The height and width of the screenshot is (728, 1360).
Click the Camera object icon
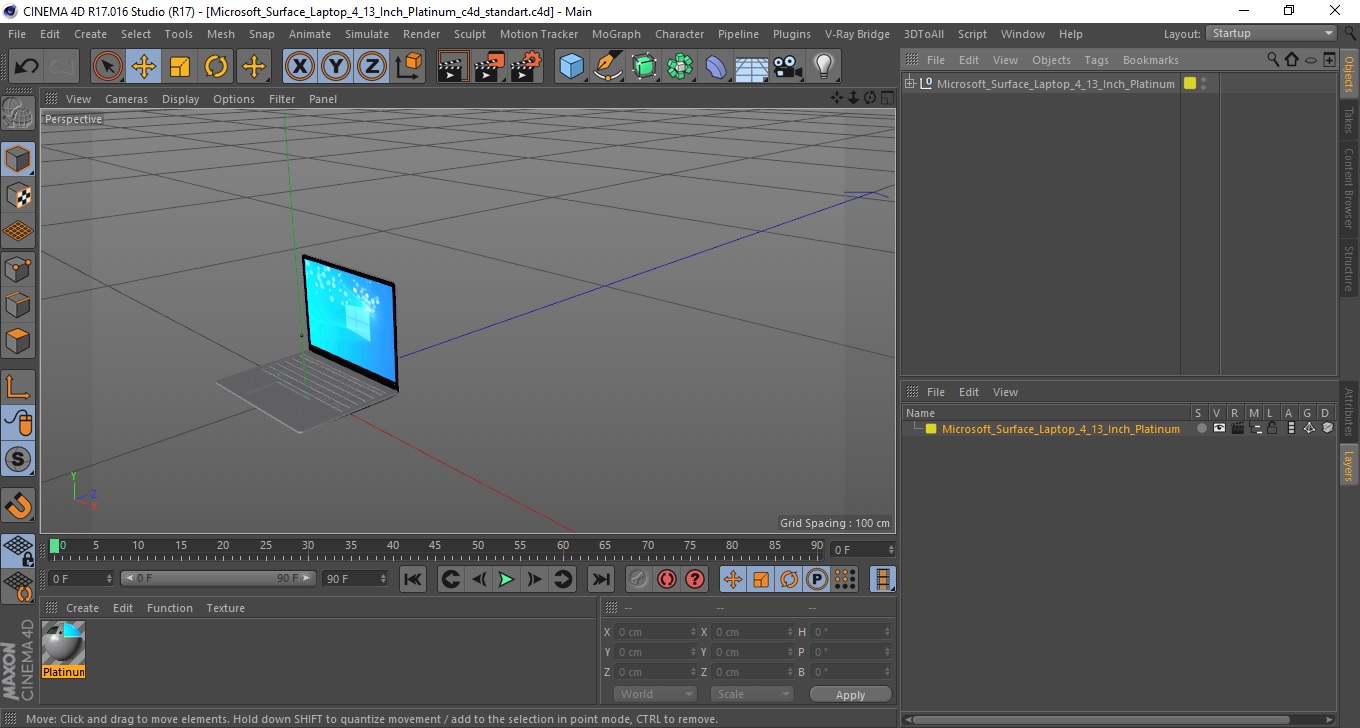(x=788, y=67)
